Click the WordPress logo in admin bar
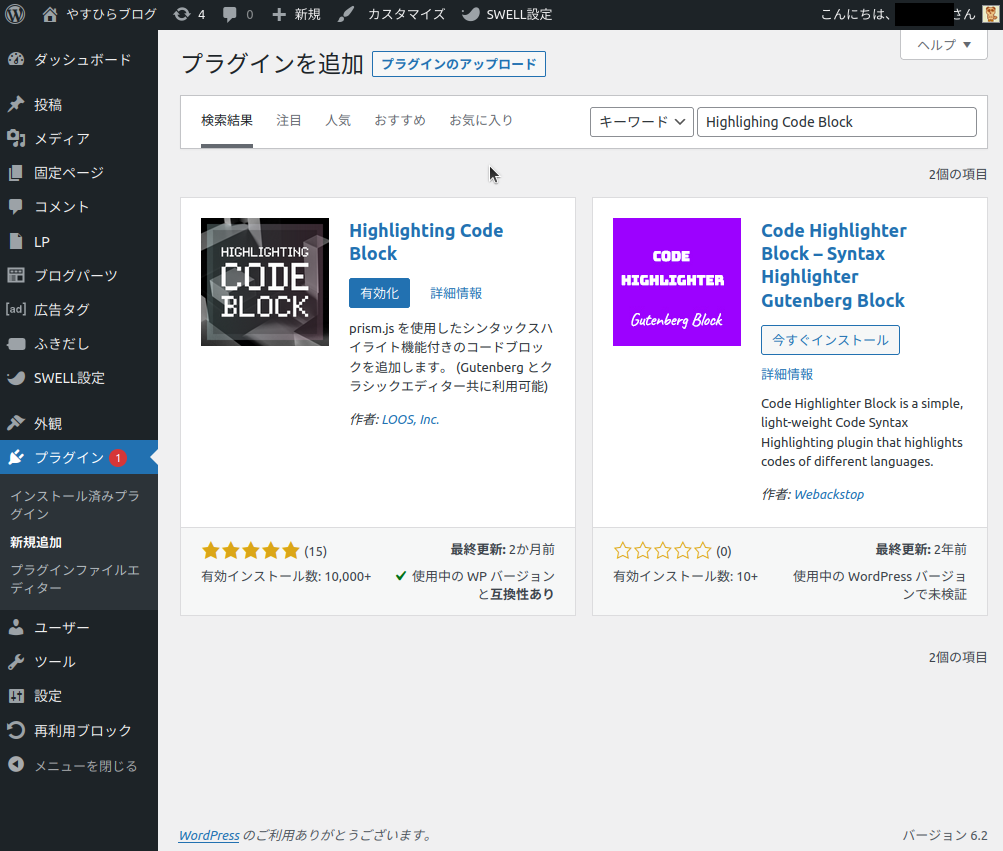This screenshot has height=851, width=1003. 16,14
